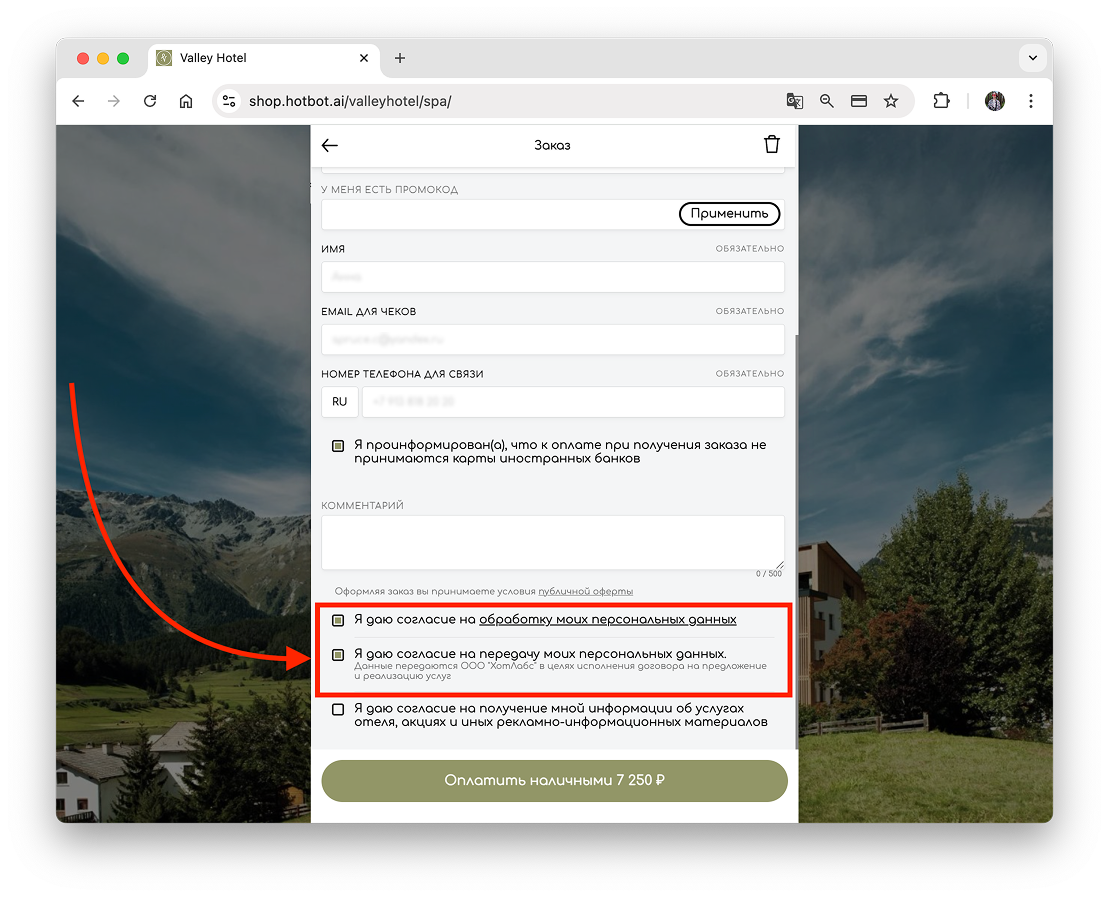Viewport: 1109px width, 897px height.
Task: Click the address bar URL
Action: tap(350, 101)
